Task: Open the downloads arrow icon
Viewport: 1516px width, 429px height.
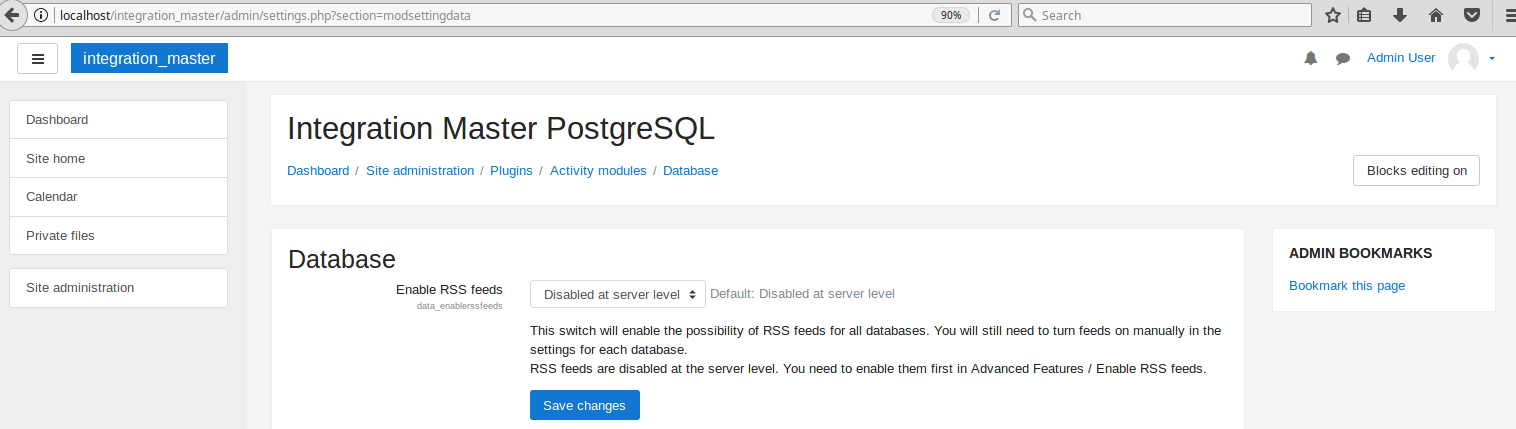Action: tap(1400, 15)
